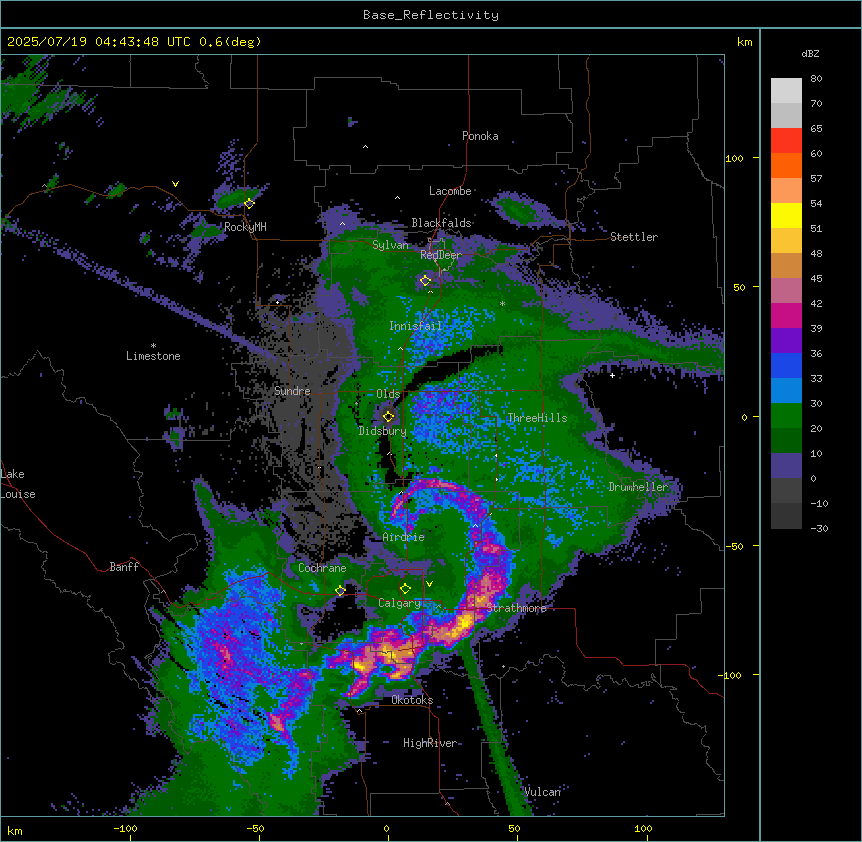
Task: Click the Calgary city label
Action: (x=400, y=603)
